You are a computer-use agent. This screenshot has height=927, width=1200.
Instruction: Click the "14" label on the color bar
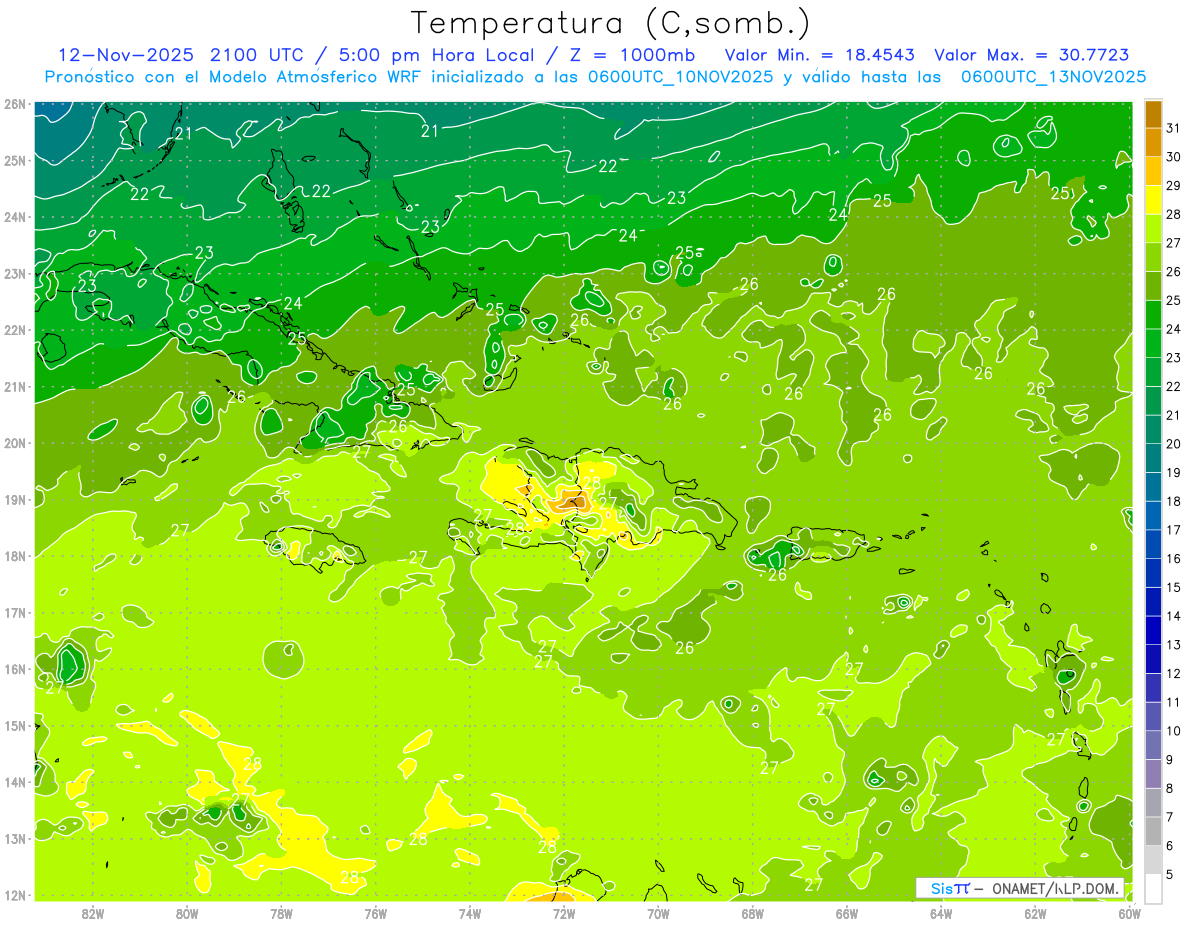(x=1174, y=616)
